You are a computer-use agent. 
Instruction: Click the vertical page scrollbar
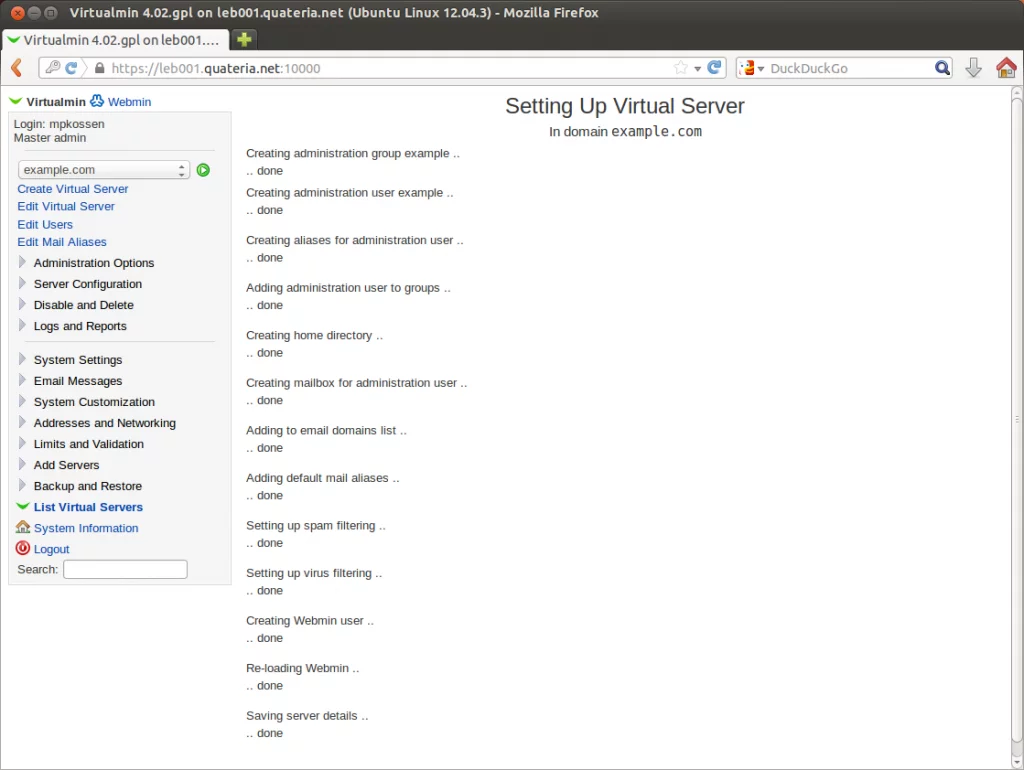(x=1017, y=418)
